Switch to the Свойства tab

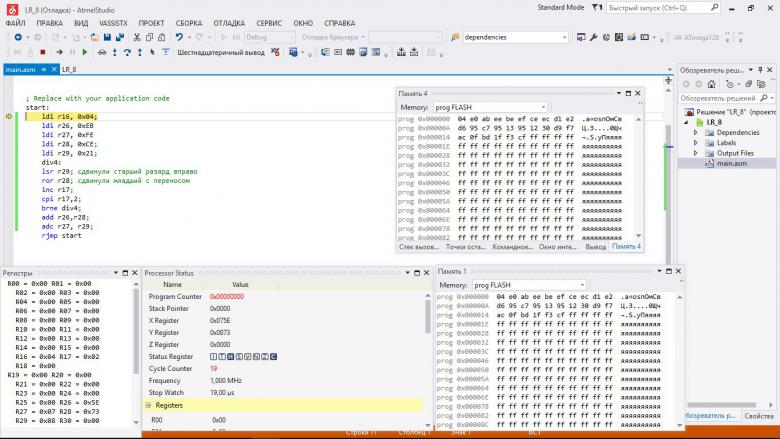pyautogui.click(x=759, y=416)
